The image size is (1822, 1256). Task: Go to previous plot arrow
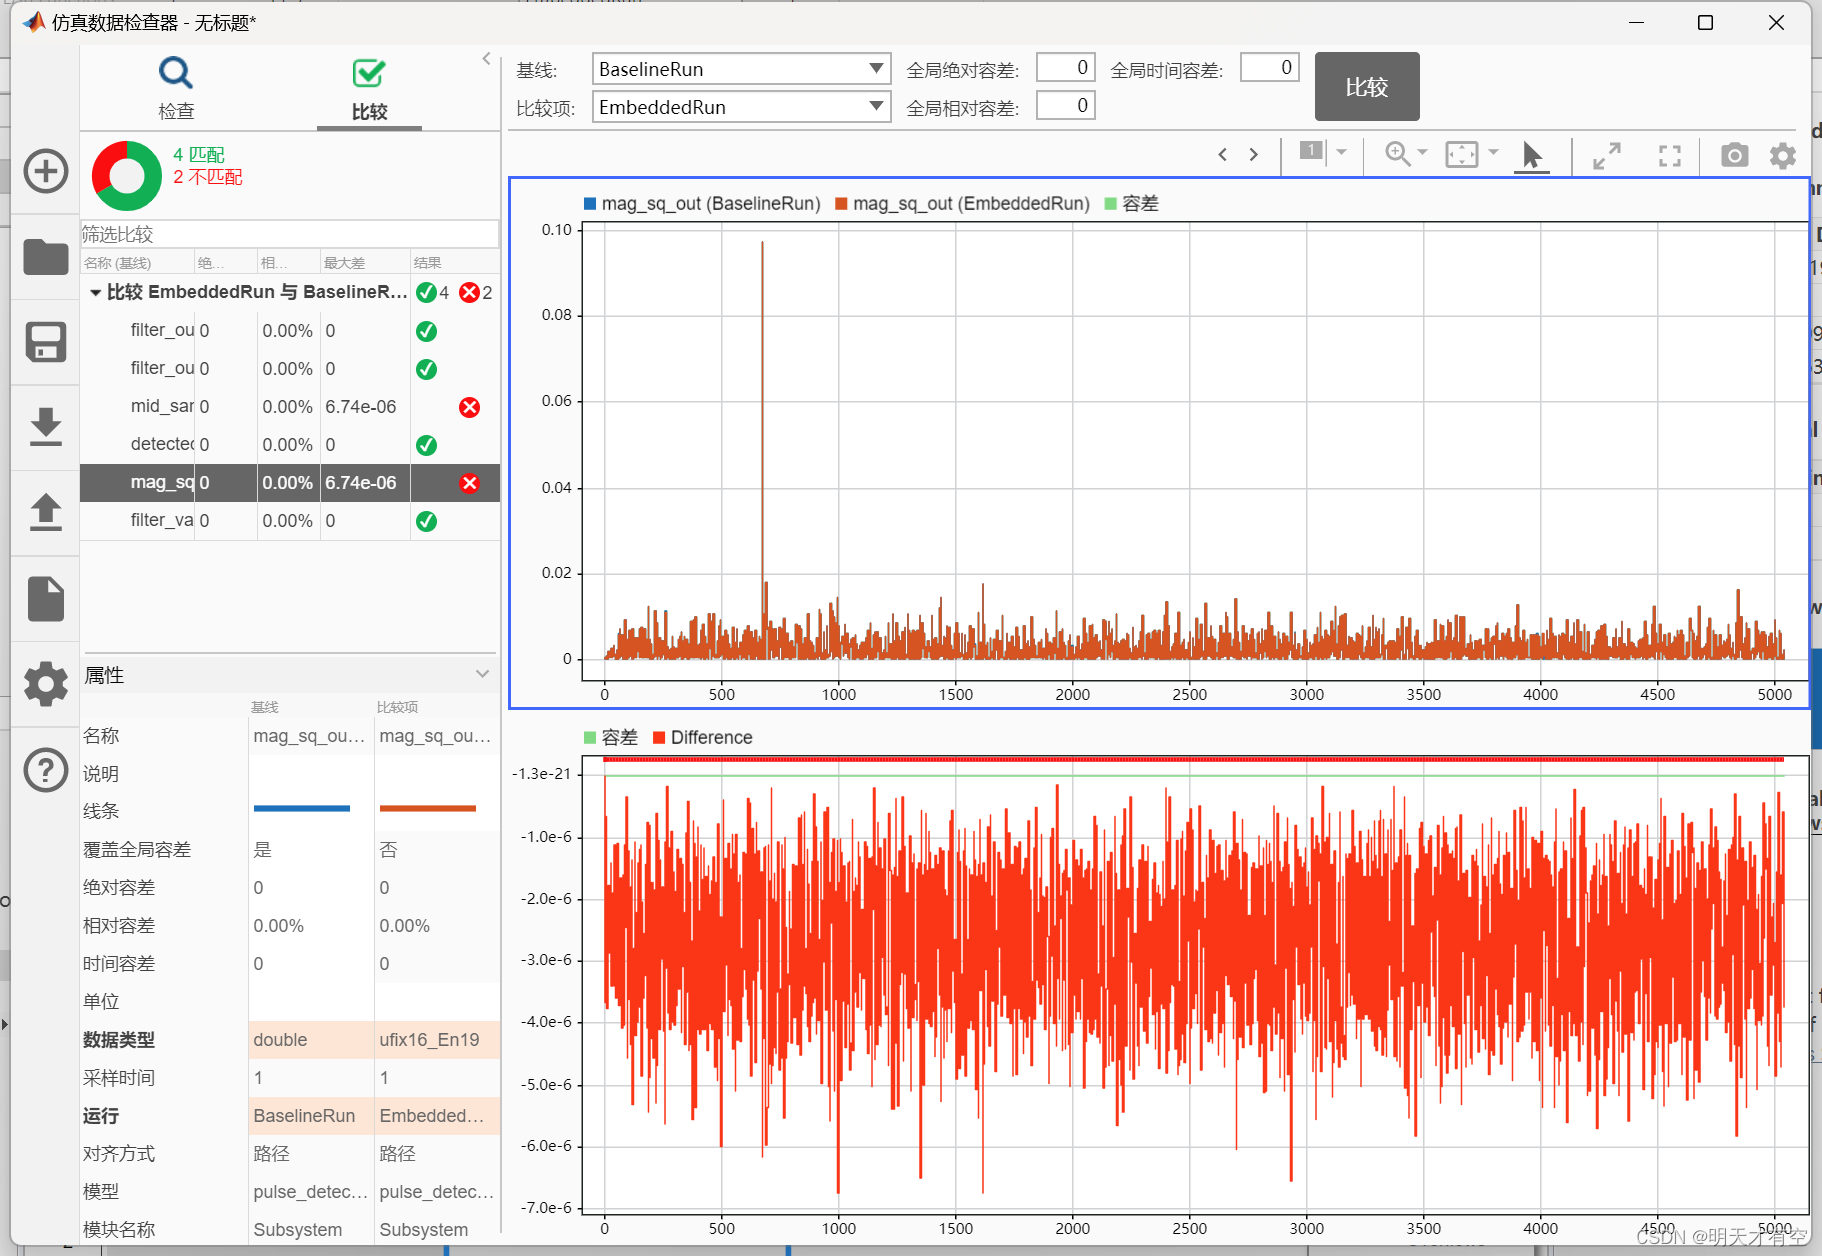point(1222,154)
